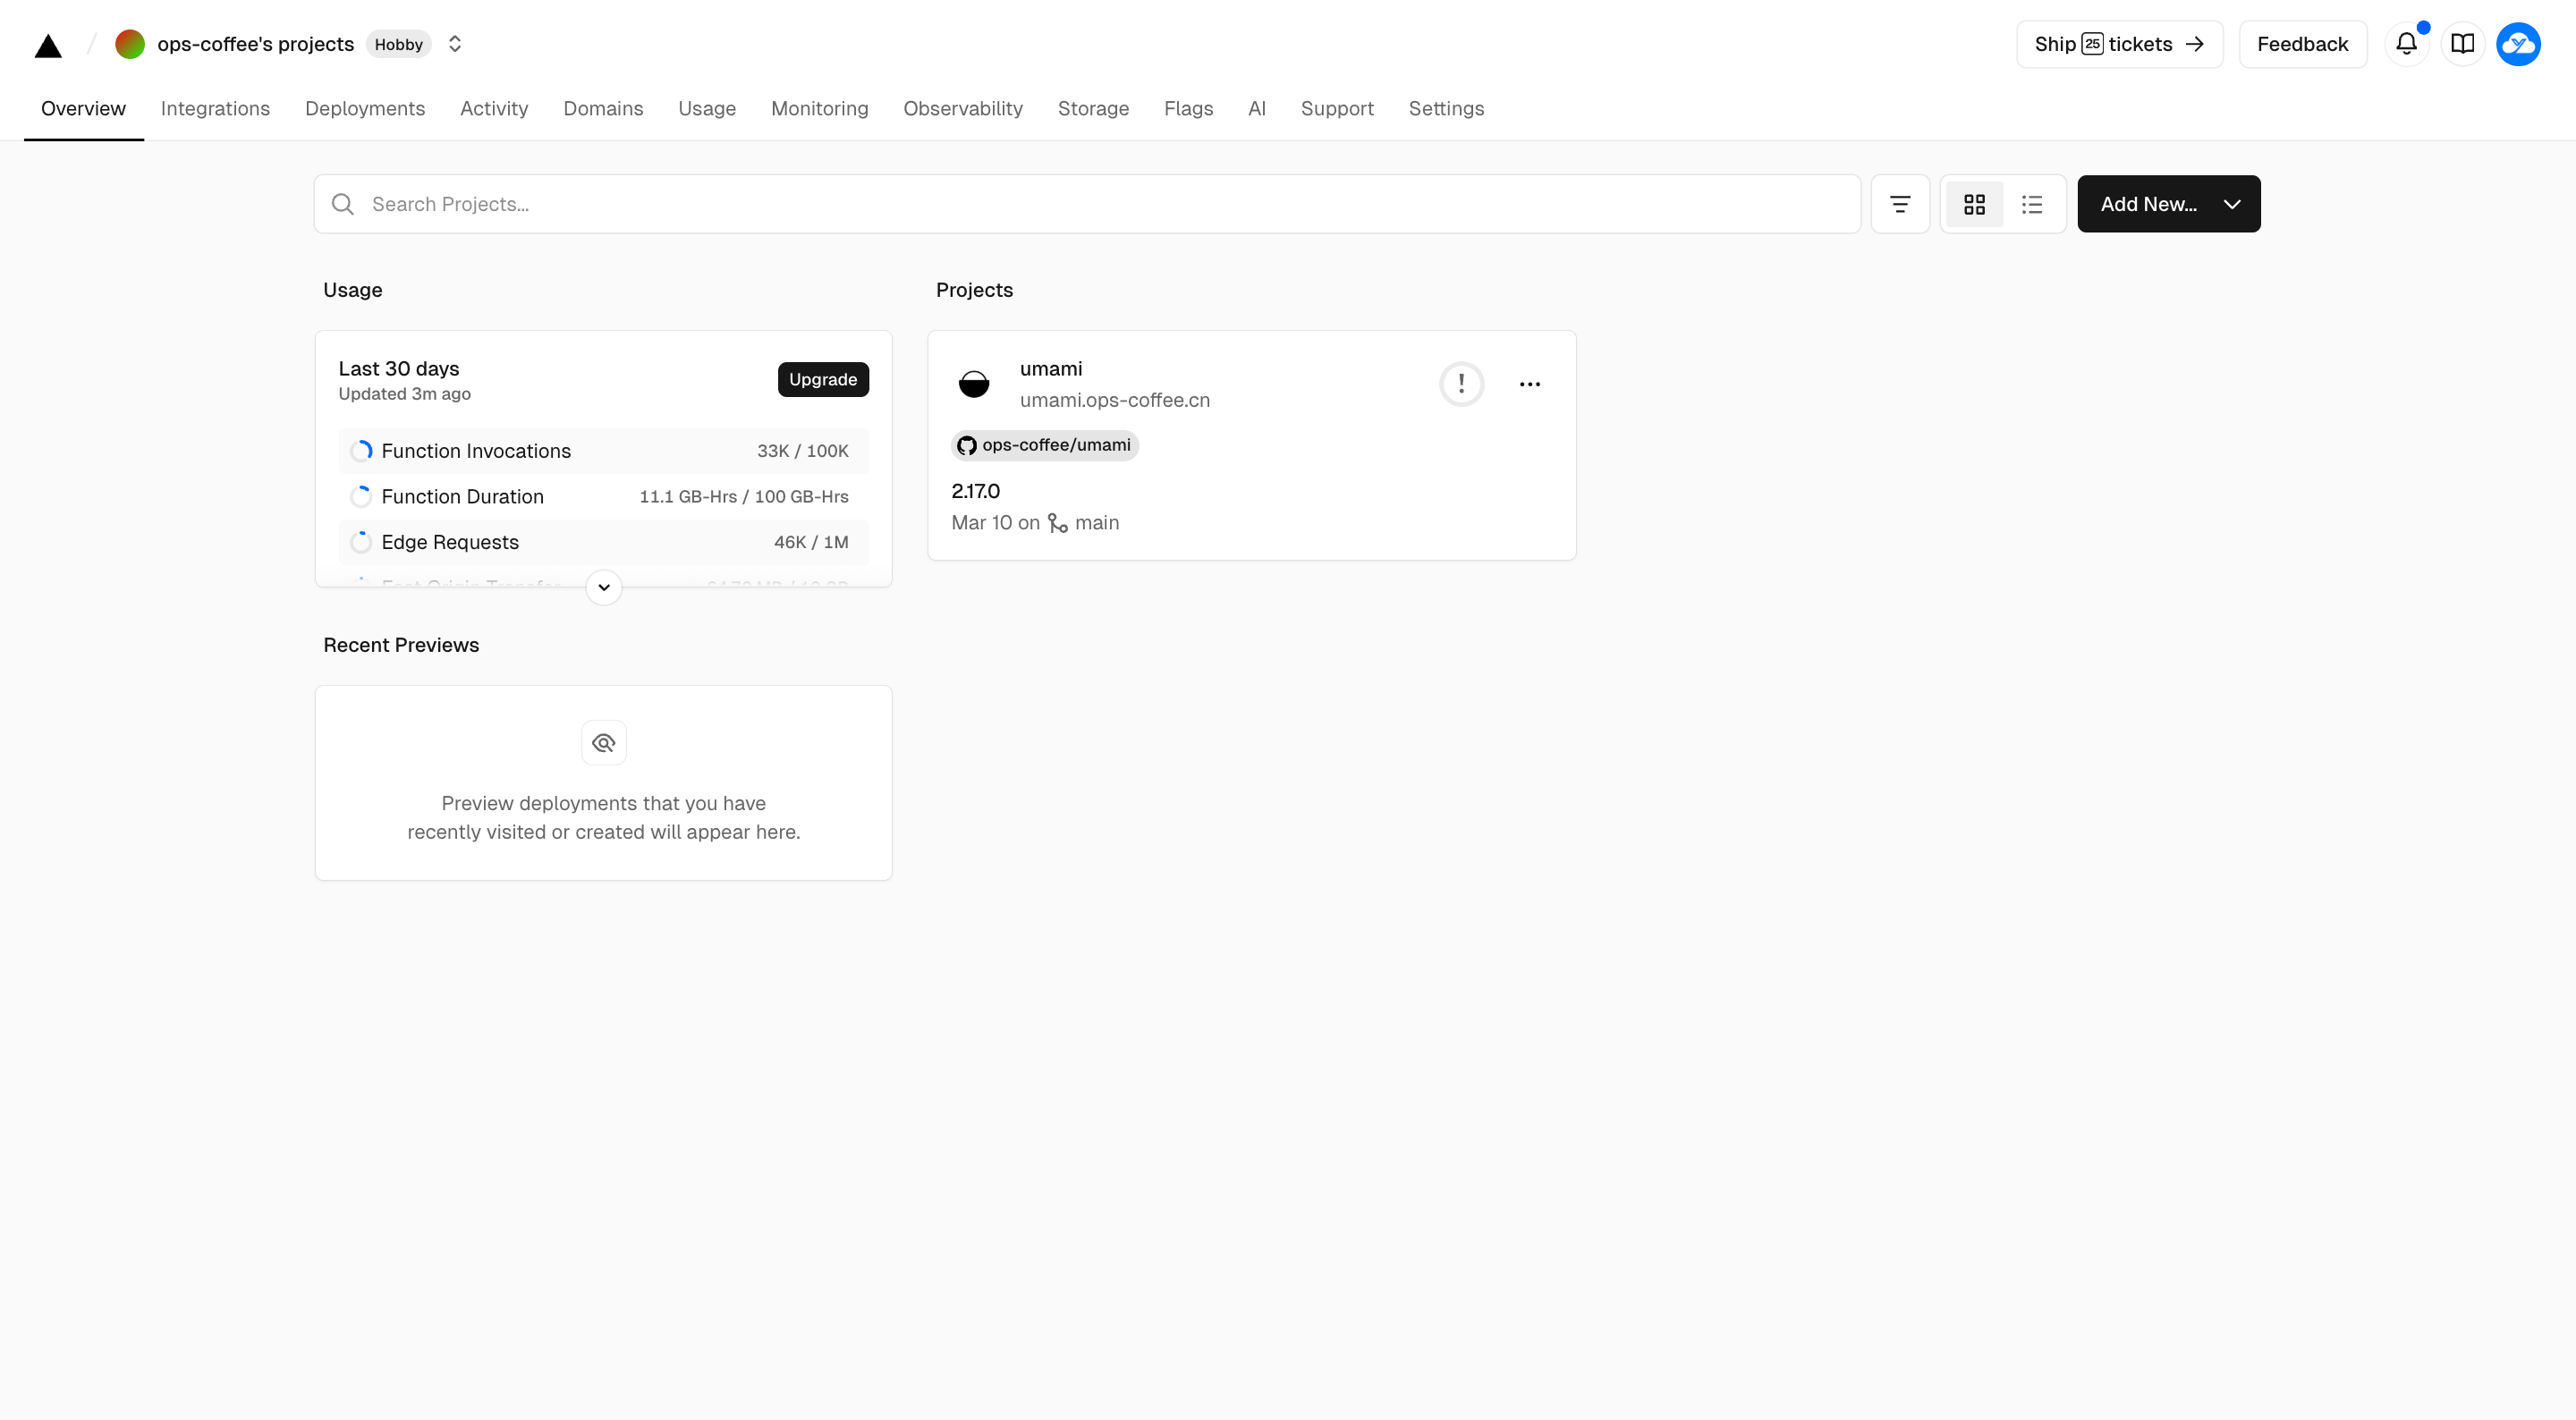The image size is (2576, 1420).
Task: Open the Domains tab
Action: point(603,108)
